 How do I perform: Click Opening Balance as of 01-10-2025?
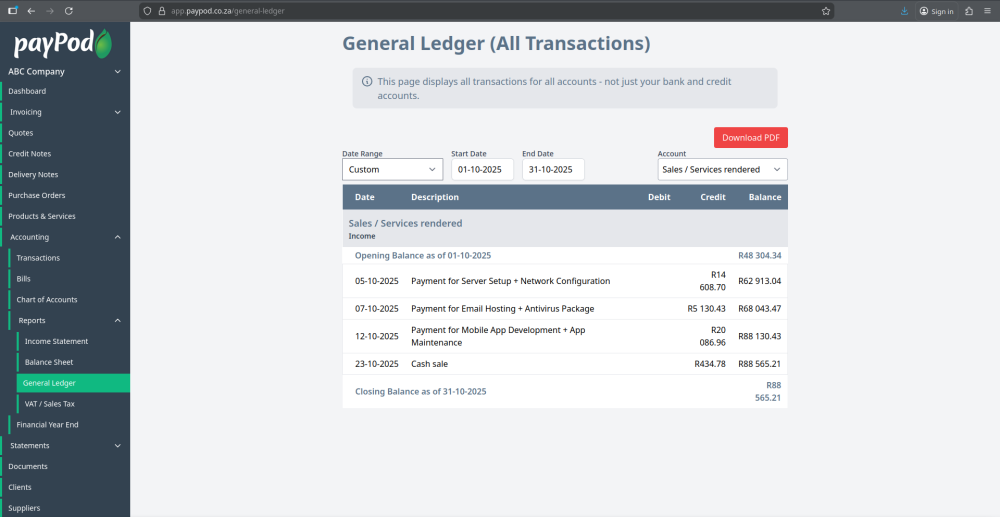(423, 256)
